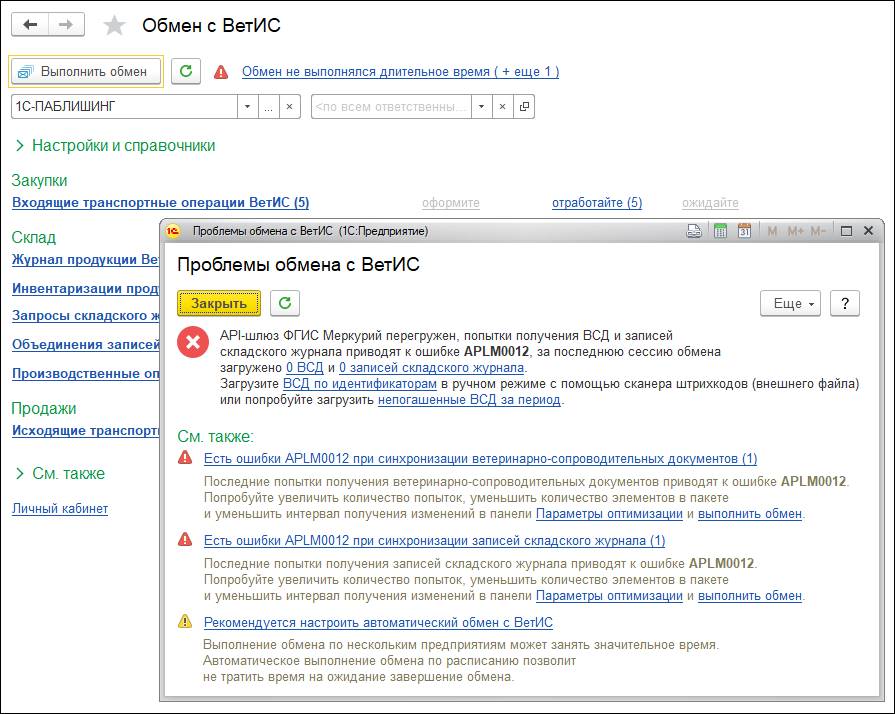Open the calculator icon in dialog title bar

pyautogui.click(x=720, y=231)
